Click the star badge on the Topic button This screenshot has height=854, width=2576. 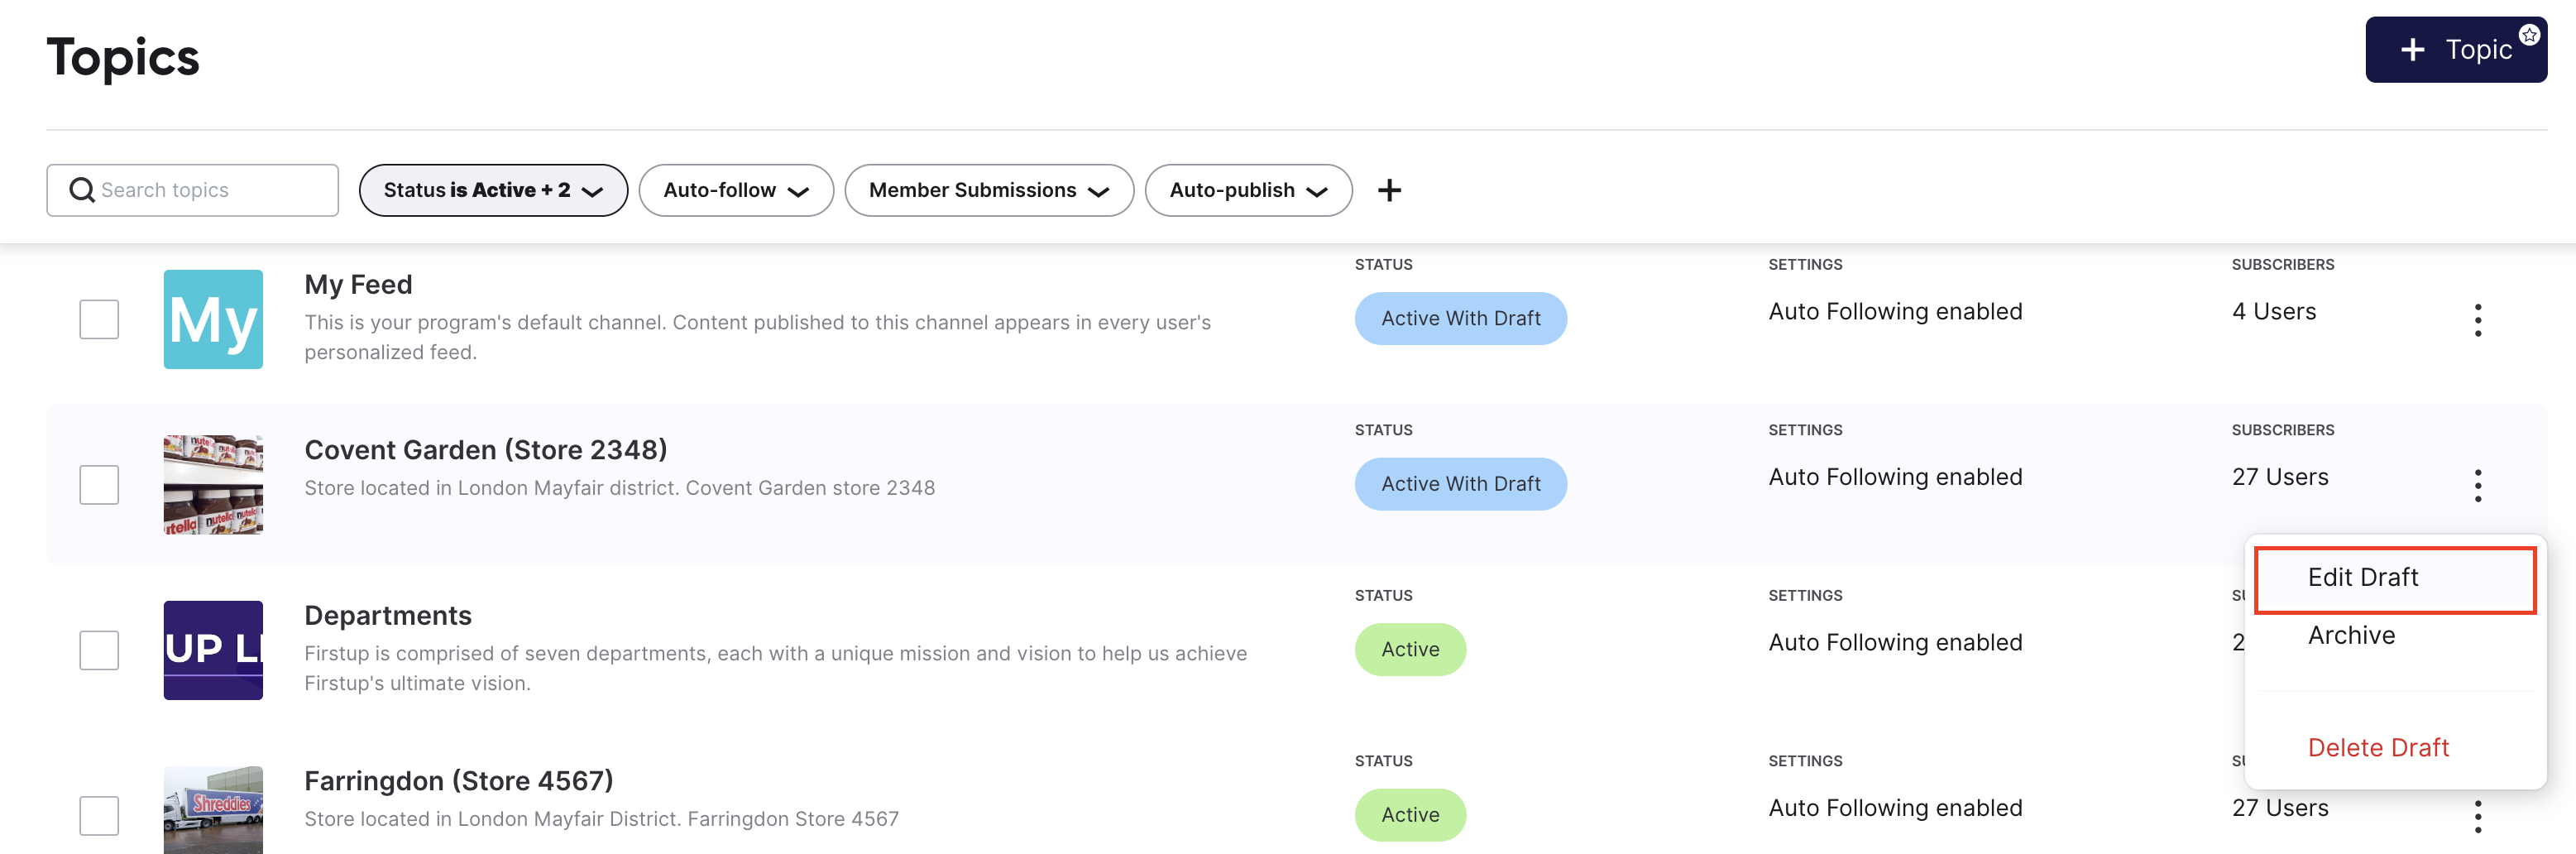click(x=2529, y=35)
